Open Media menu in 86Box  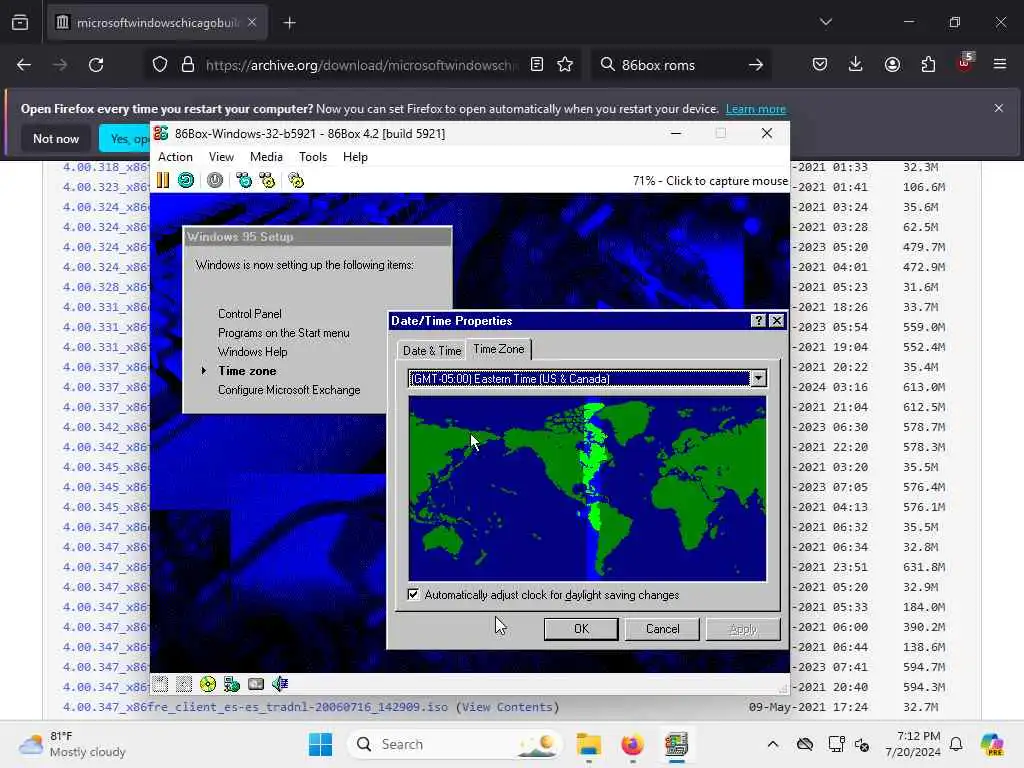pos(266,157)
